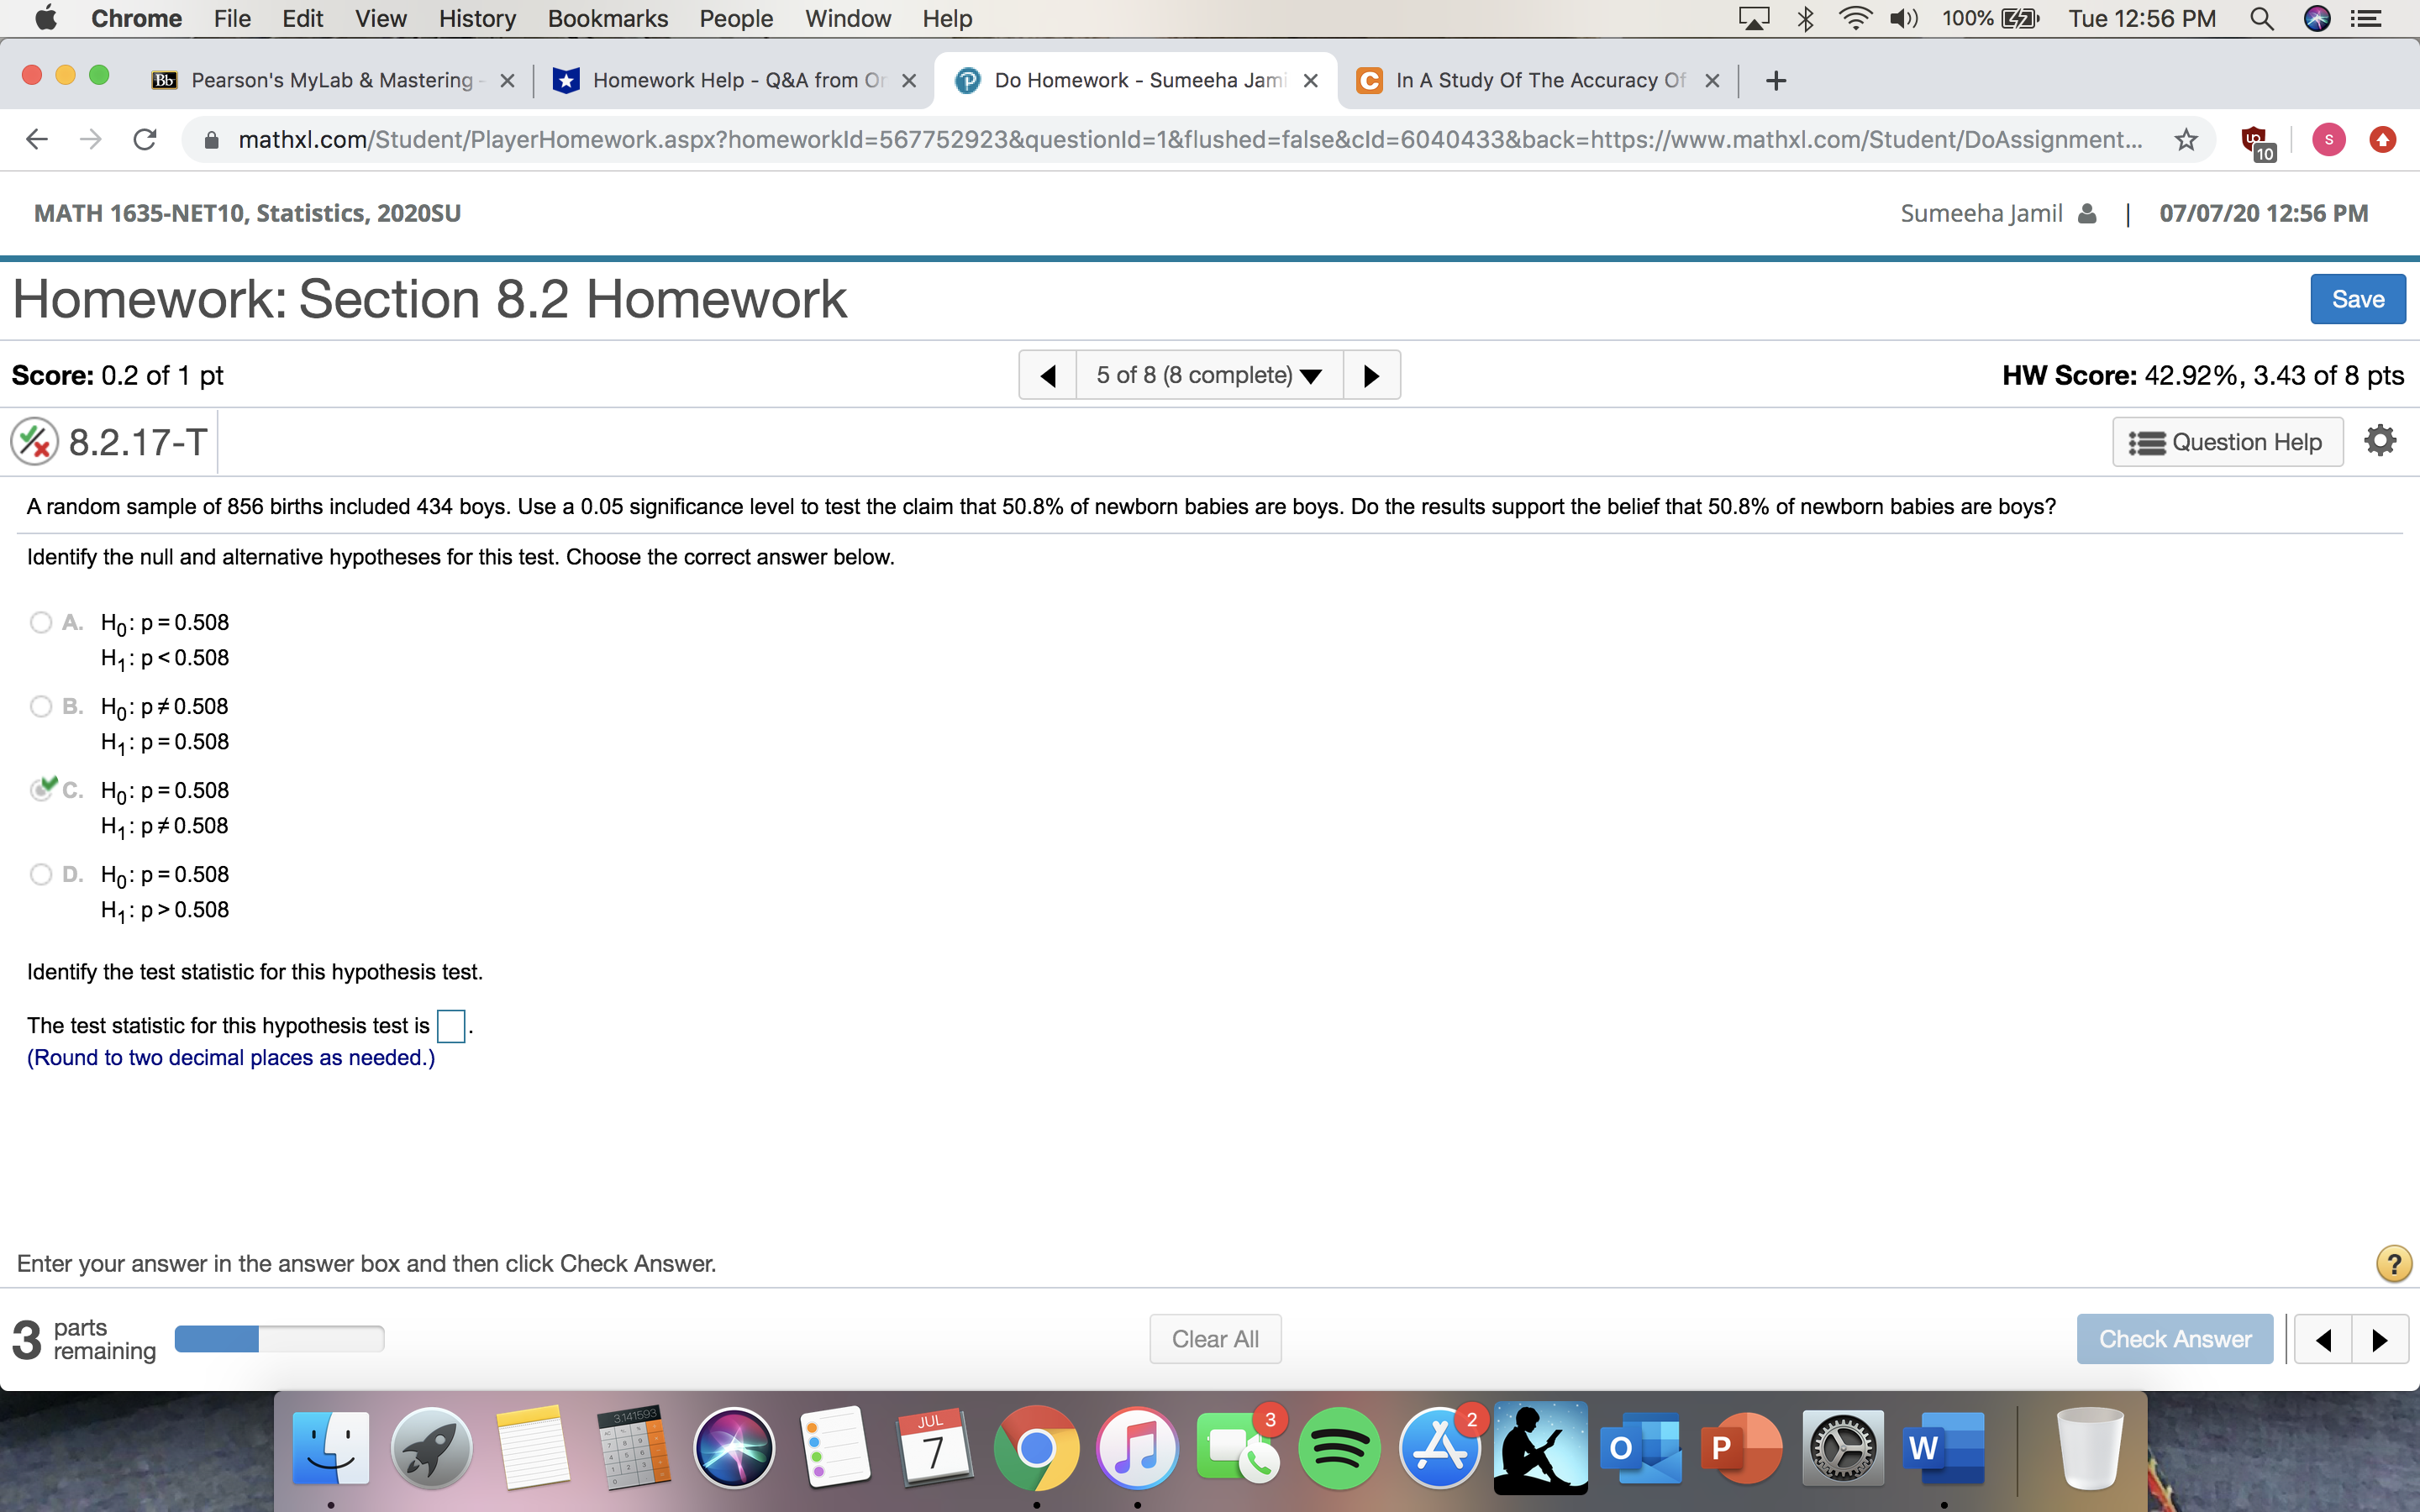Click the parts remaining progress bar
Image resolution: width=2420 pixels, height=1512 pixels.
point(279,1337)
